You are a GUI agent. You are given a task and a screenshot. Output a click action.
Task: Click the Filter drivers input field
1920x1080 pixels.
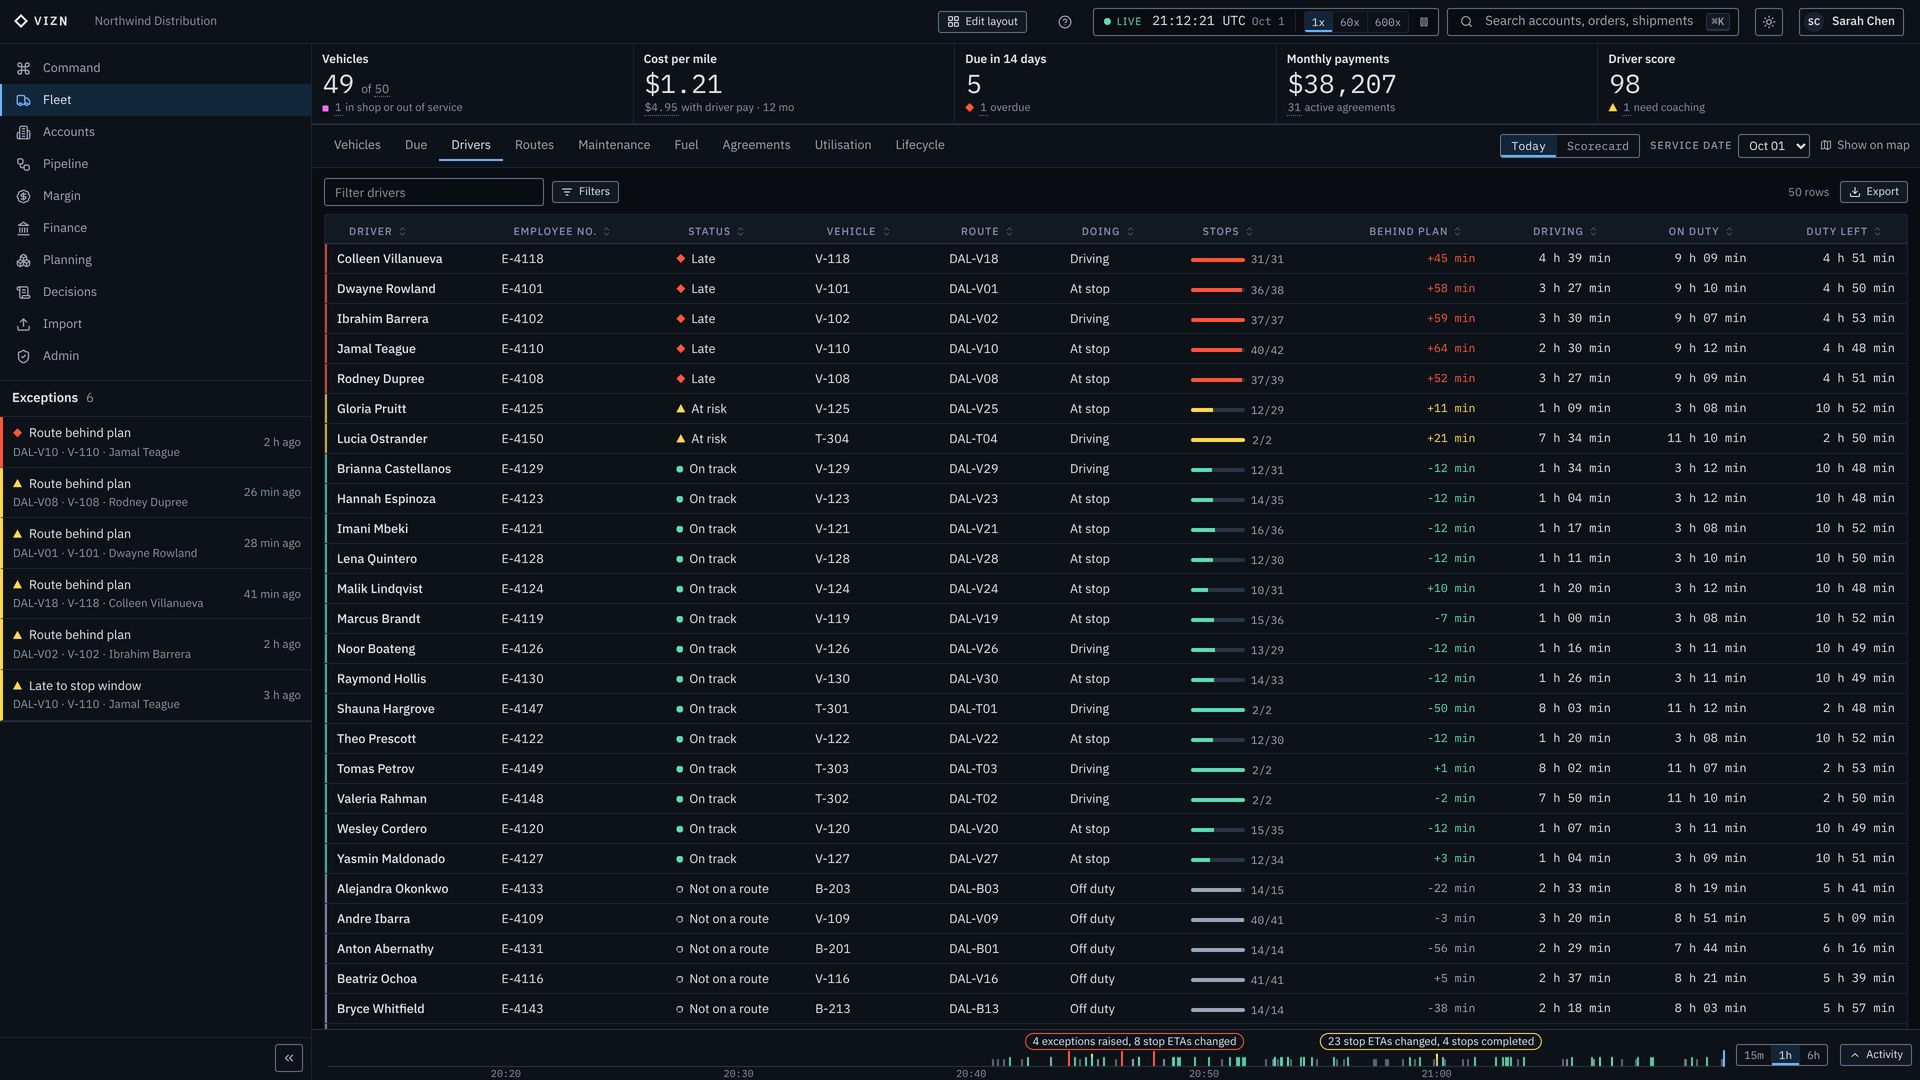click(433, 192)
